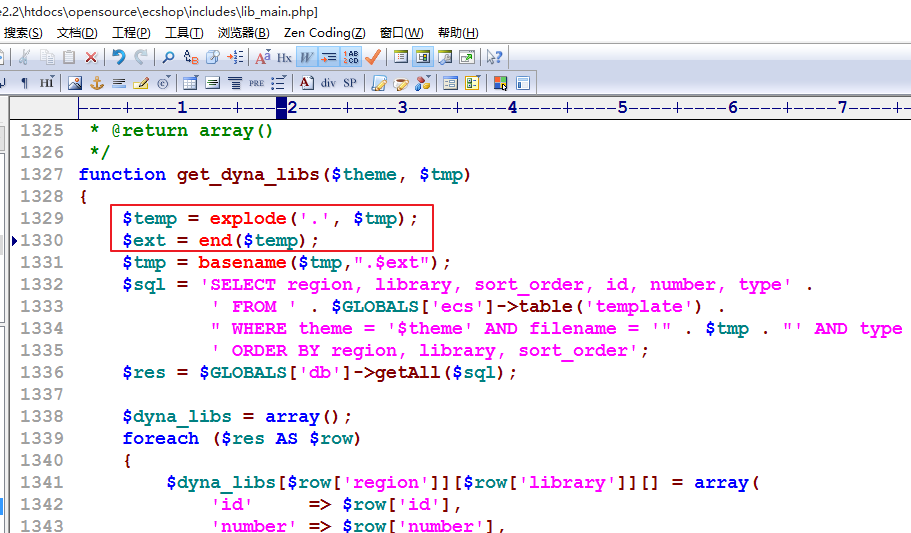Insert an anchor link with anchor icon
Viewport: 911px width, 533px height.
tap(97, 83)
